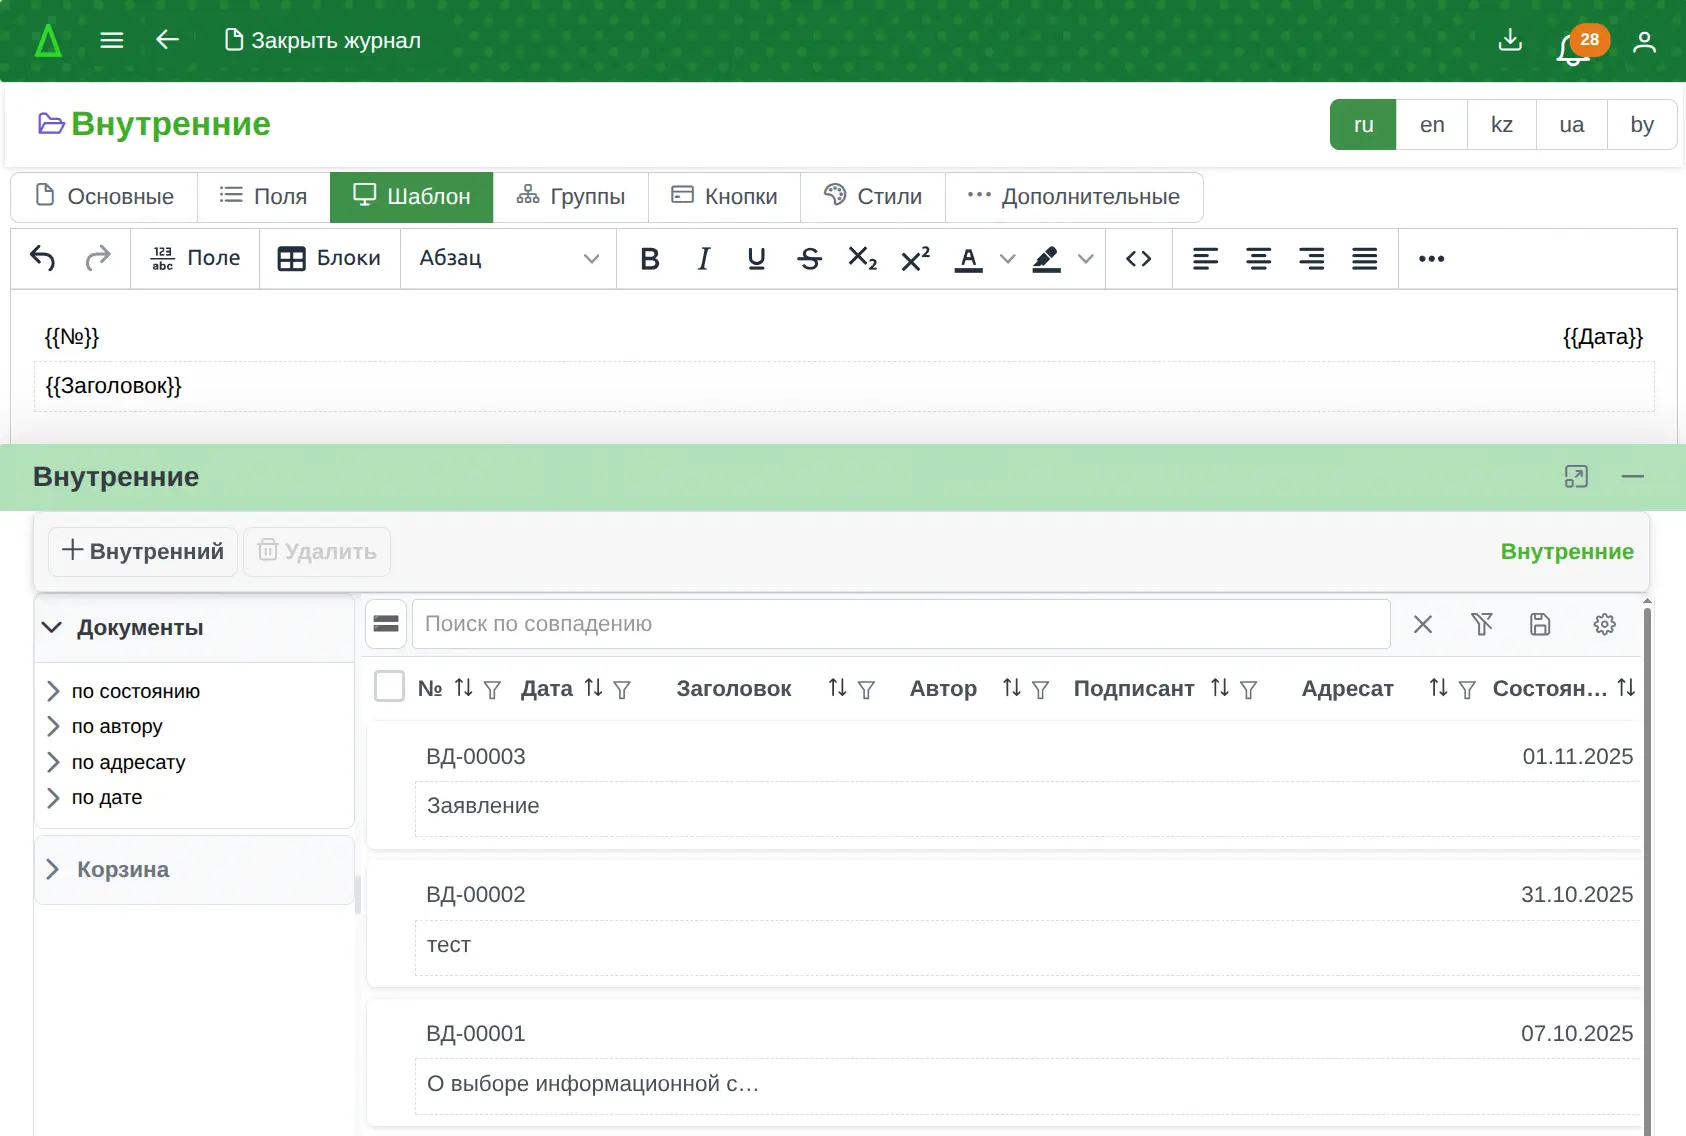
Task: Toggle strikethrough formatting
Action: coord(809,259)
